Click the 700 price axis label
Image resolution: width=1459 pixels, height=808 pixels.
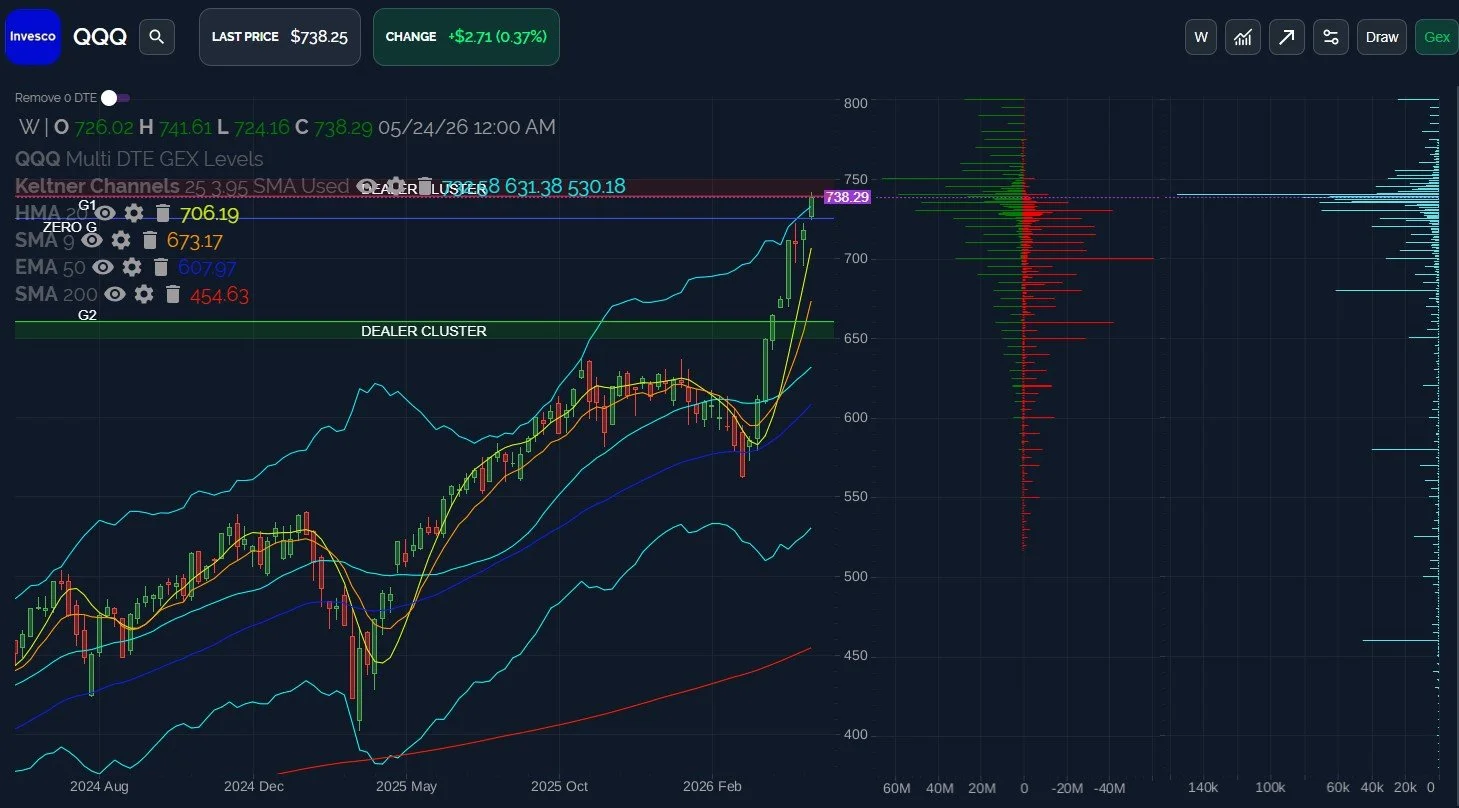pos(855,259)
